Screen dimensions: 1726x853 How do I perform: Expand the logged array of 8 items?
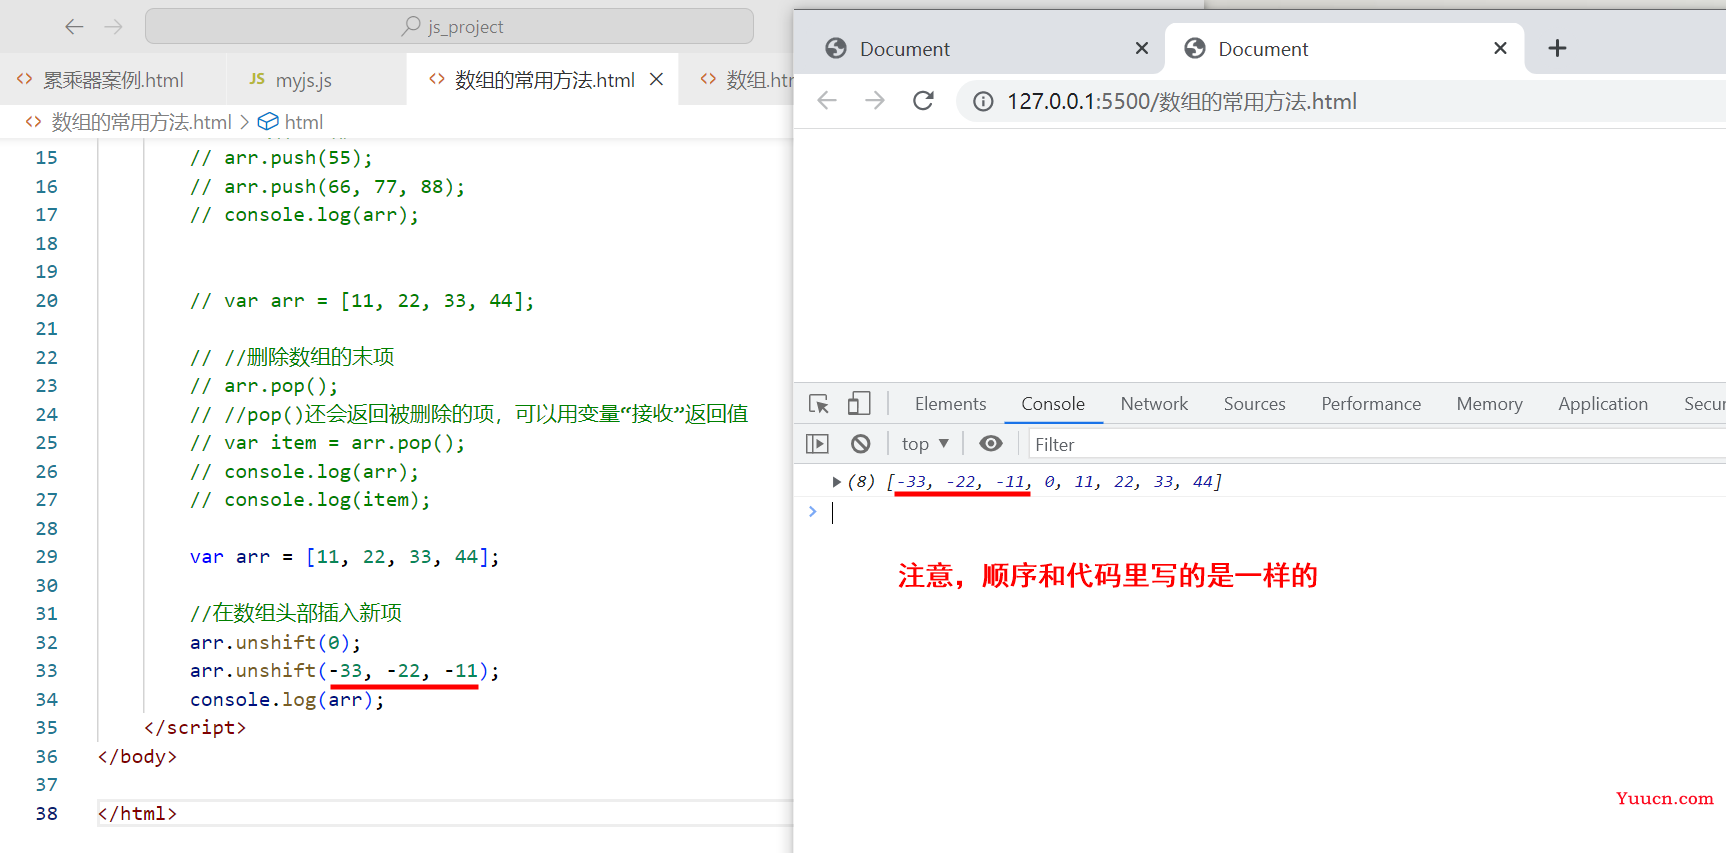[836, 482]
